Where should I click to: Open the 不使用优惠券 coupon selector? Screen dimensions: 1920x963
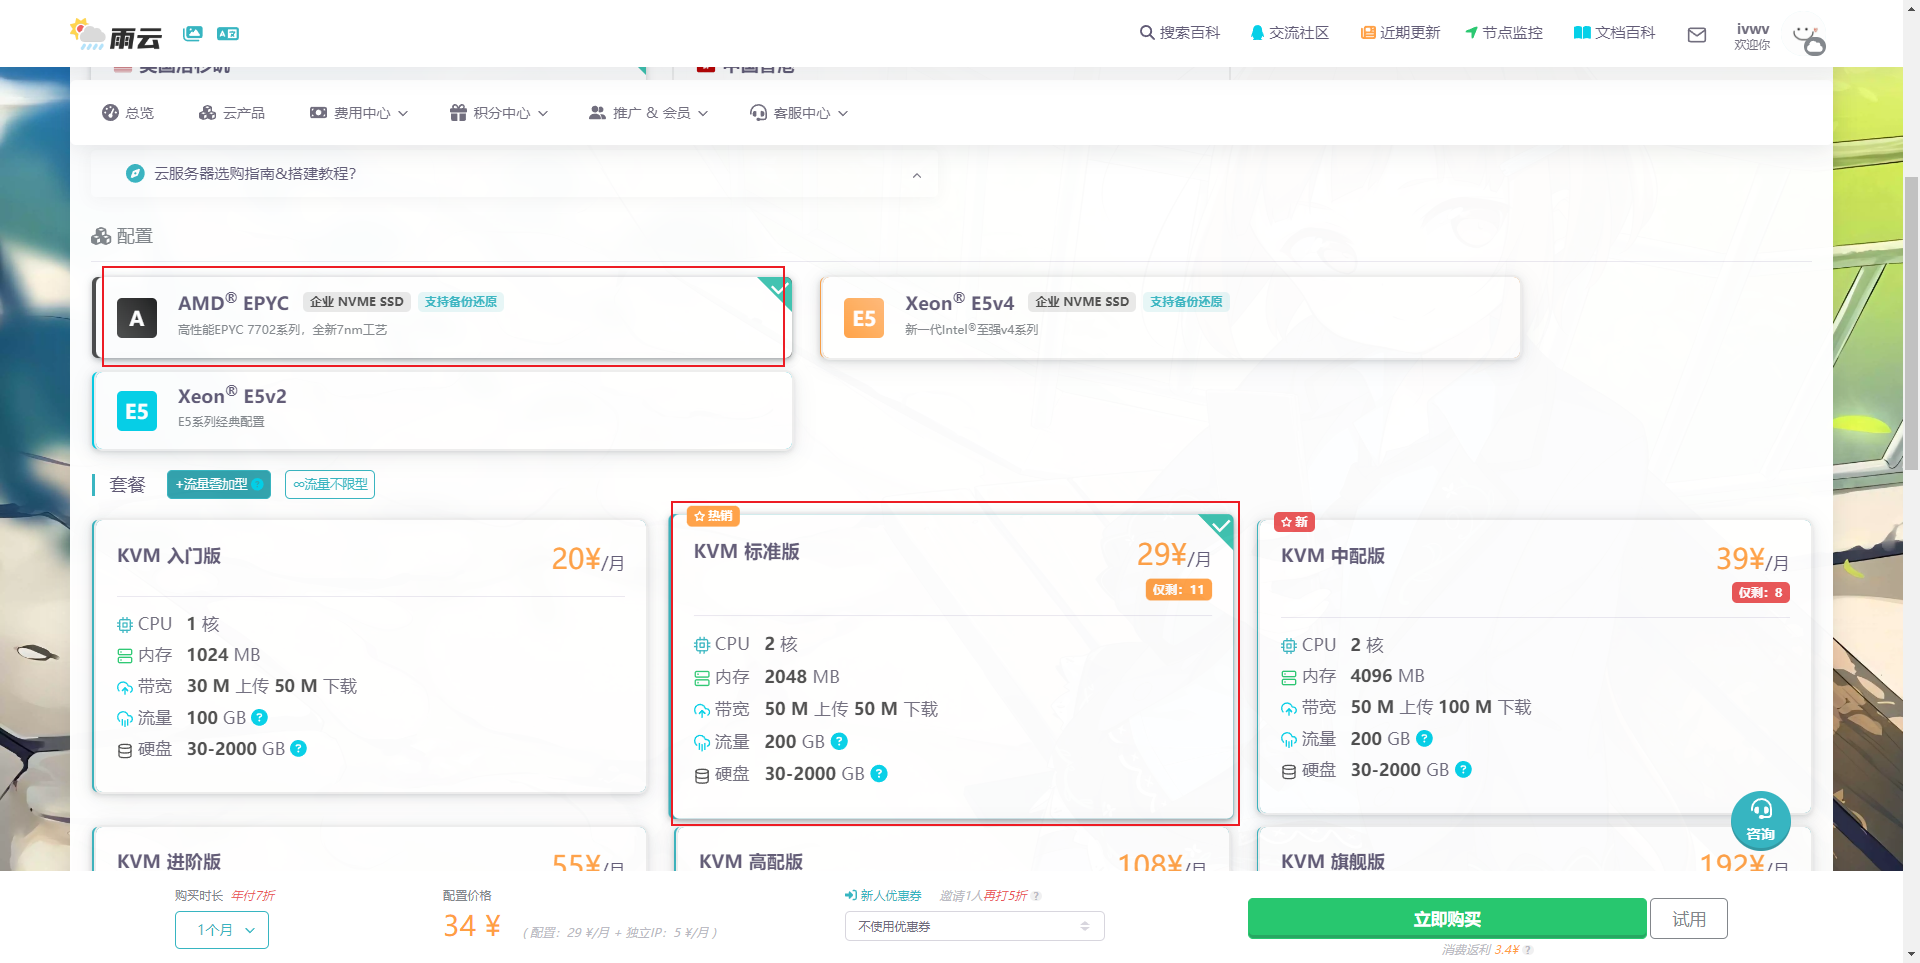(x=973, y=926)
